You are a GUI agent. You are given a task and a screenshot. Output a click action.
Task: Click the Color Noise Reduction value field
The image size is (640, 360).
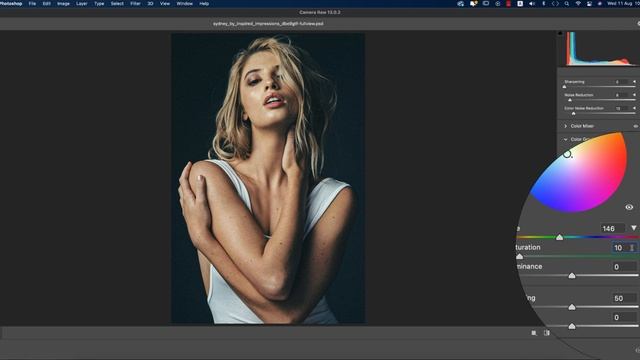[x=622, y=109]
